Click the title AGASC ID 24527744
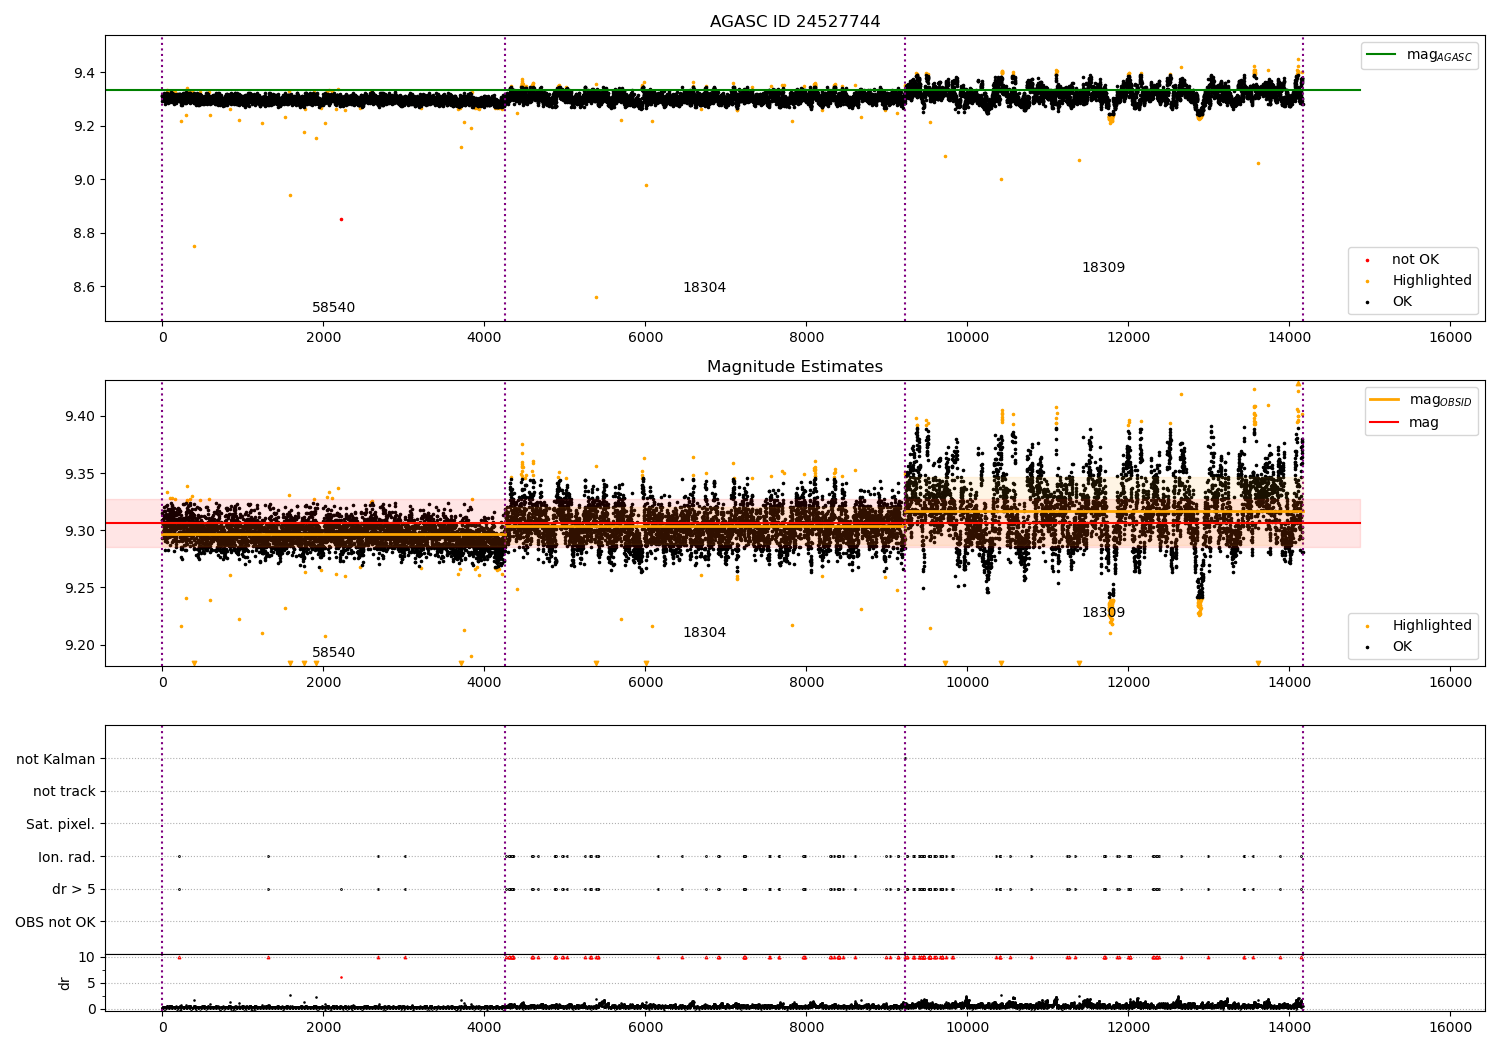This screenshot has width=1500, height=1050. click(795, 22)
